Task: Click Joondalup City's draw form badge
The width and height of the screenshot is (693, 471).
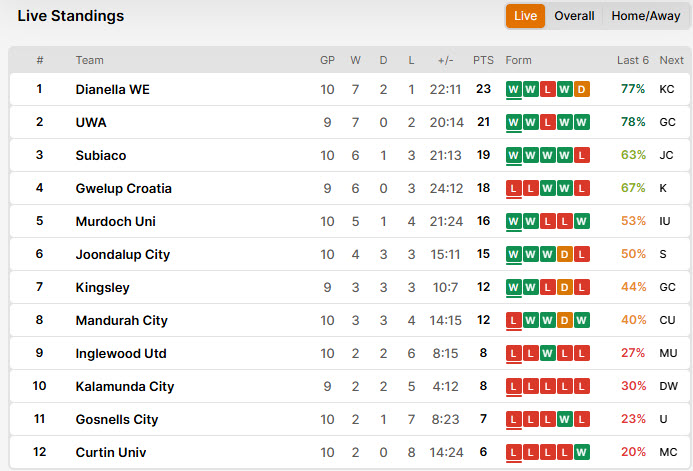Action: click(565, 255)
